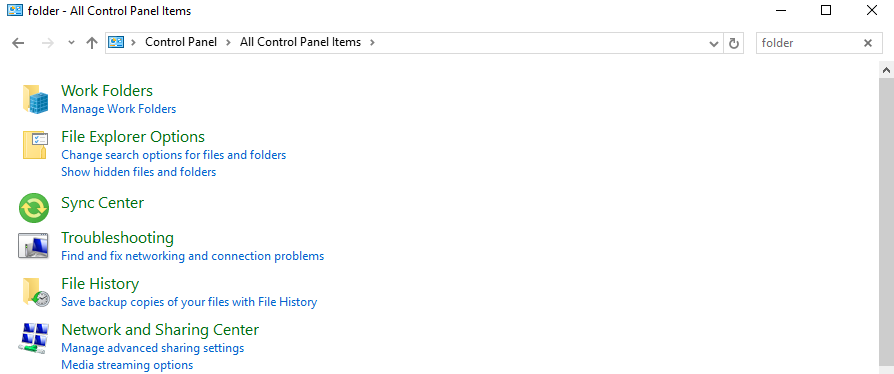Go up one level with up arrow
The height and width of the screenshot is (374, 894).
[x=91, y=43]
